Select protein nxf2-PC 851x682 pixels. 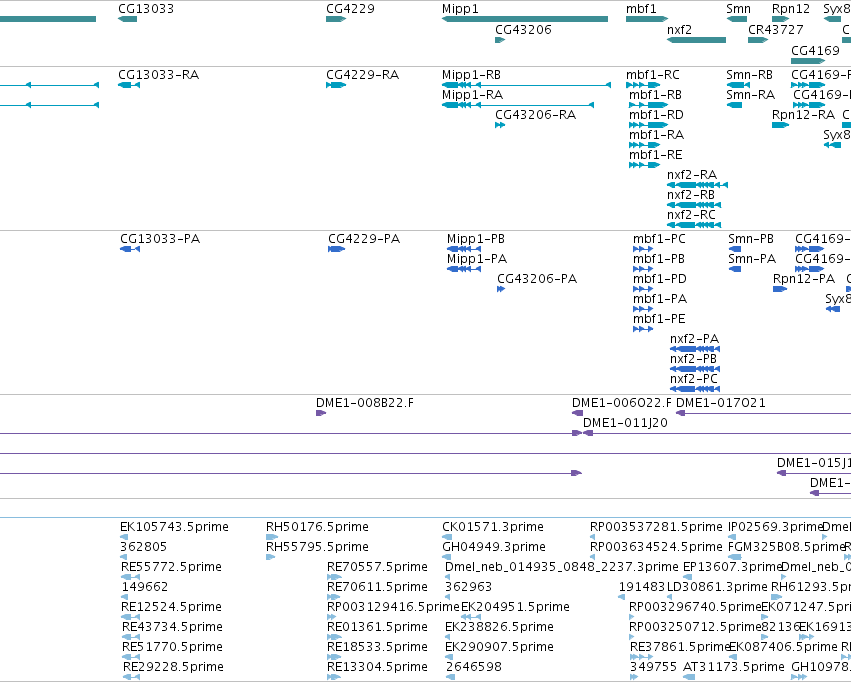[x=694, y=379]
